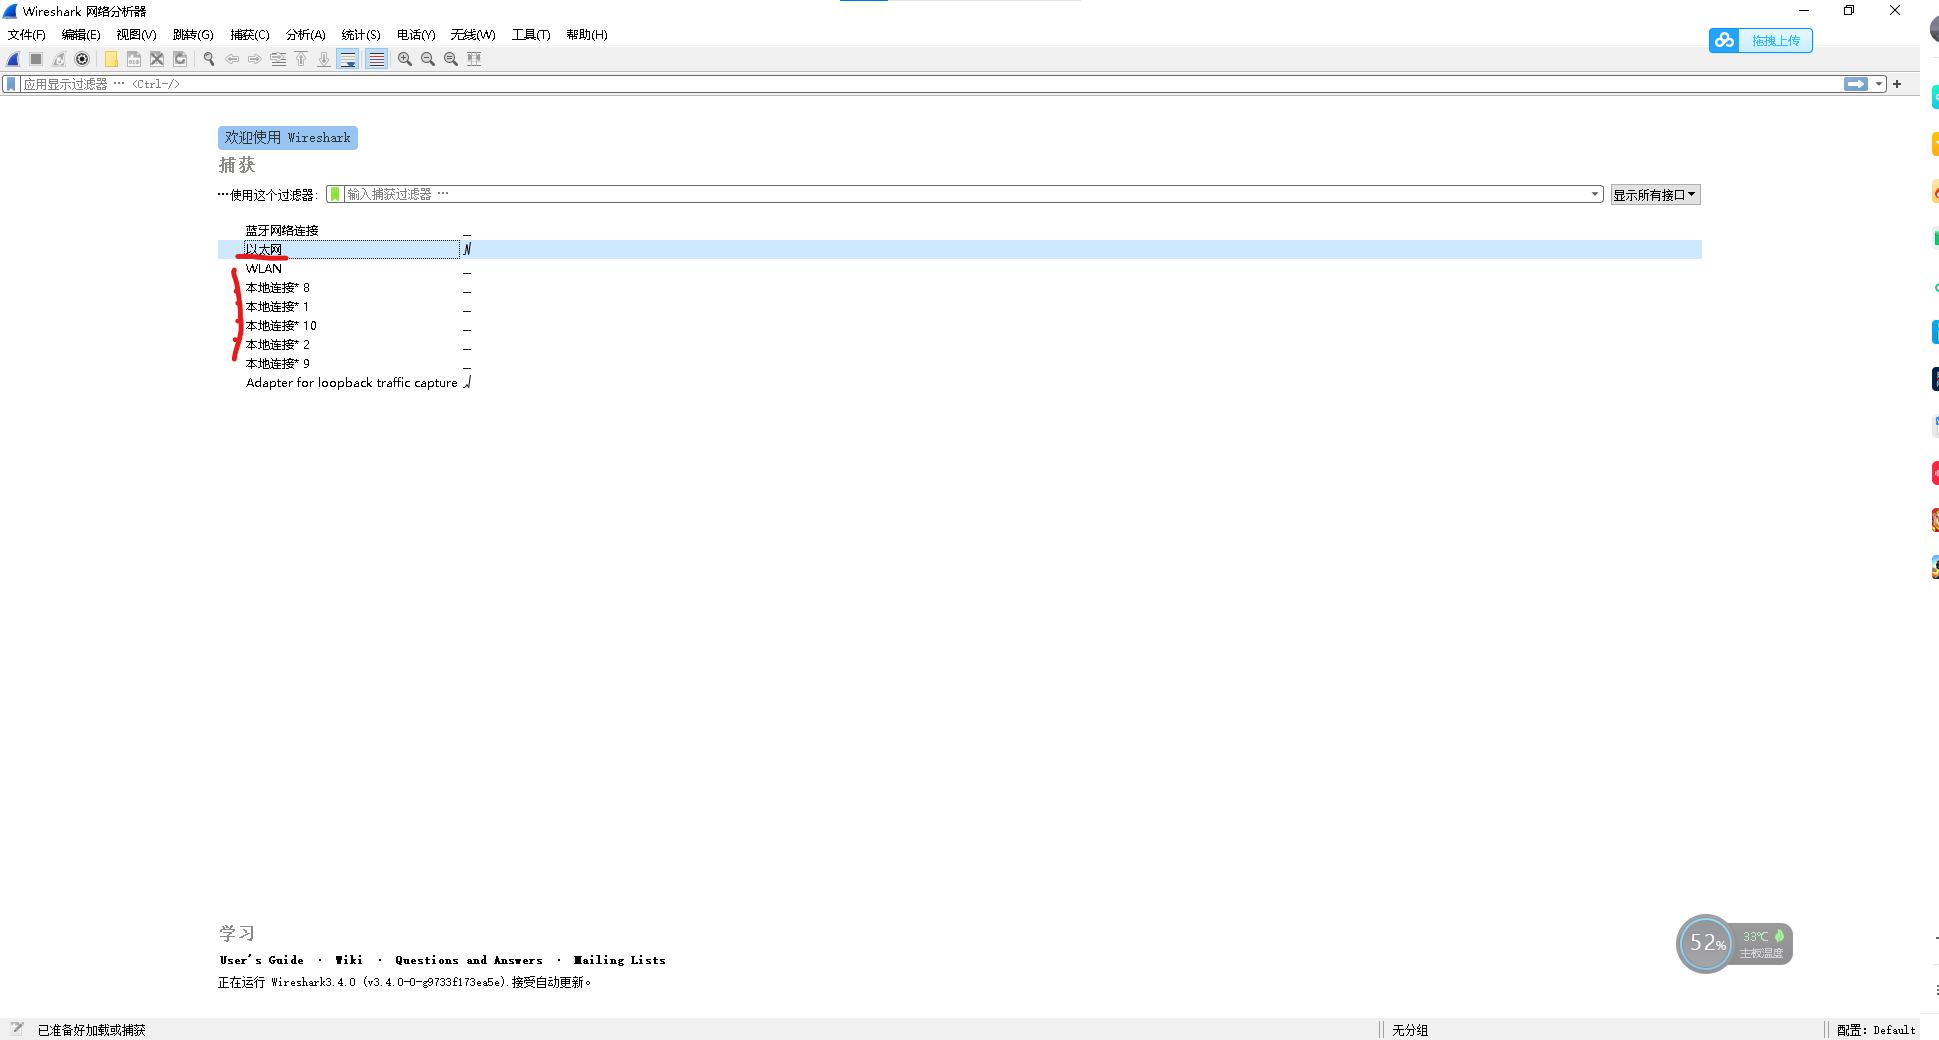Apply display filter with arrow button
Viewport: 1939px width, 1040px height.
point(1856,84)
